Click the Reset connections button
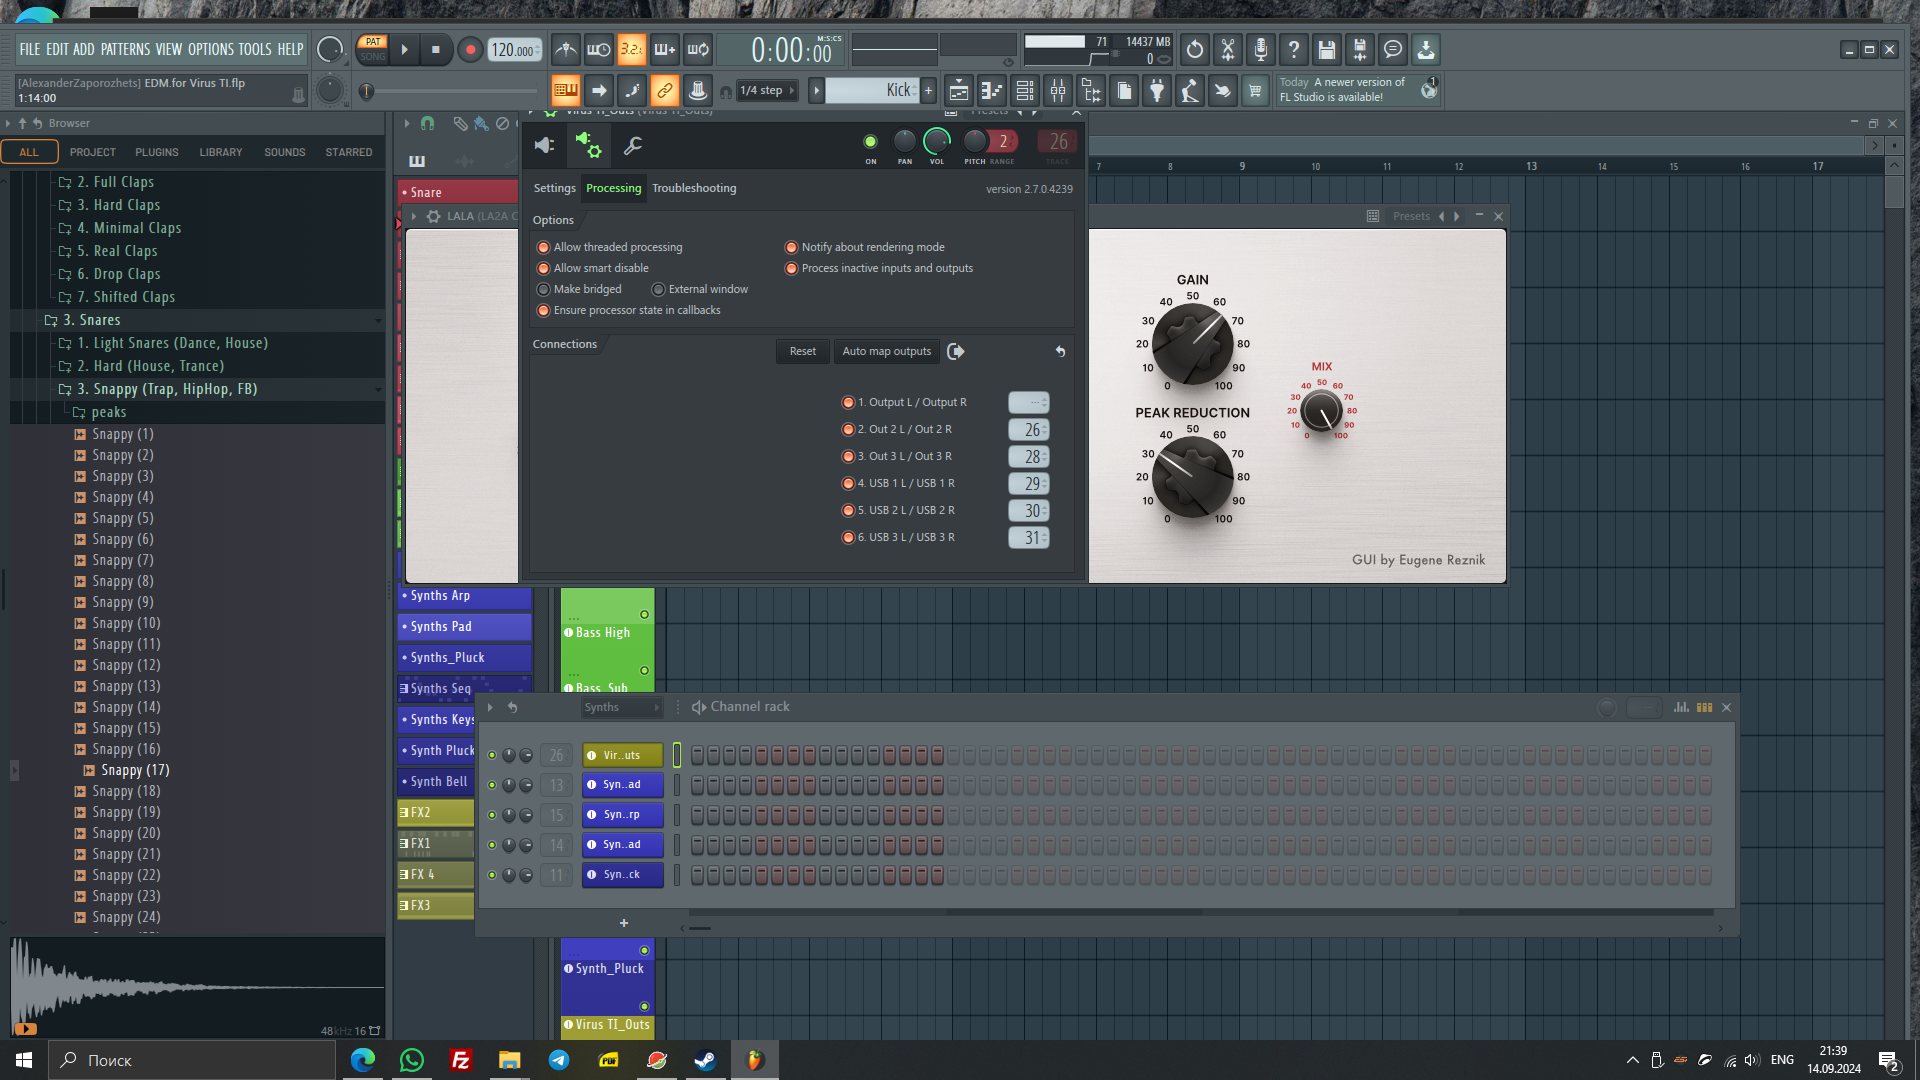This screenshot has width=1920, height=1080. pos(802,351)
